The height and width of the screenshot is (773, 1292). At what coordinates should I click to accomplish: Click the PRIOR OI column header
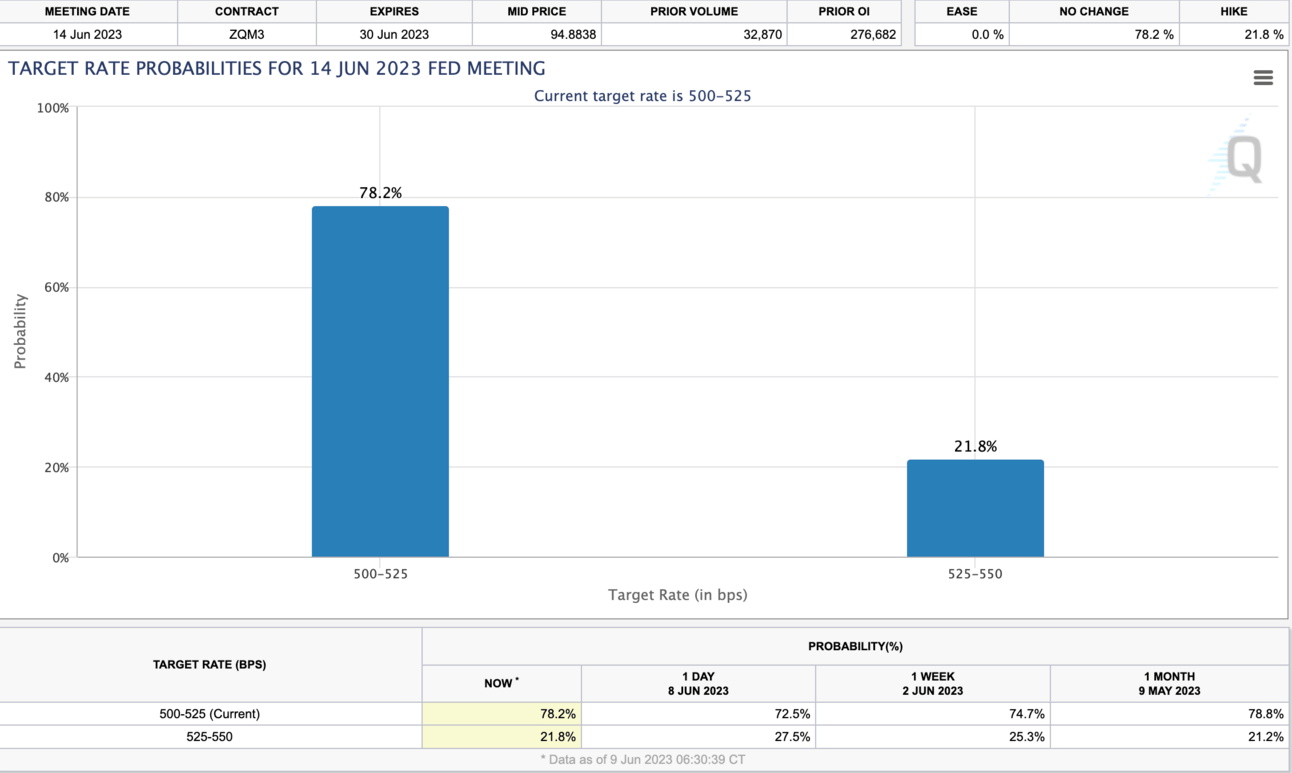point(844,12)
